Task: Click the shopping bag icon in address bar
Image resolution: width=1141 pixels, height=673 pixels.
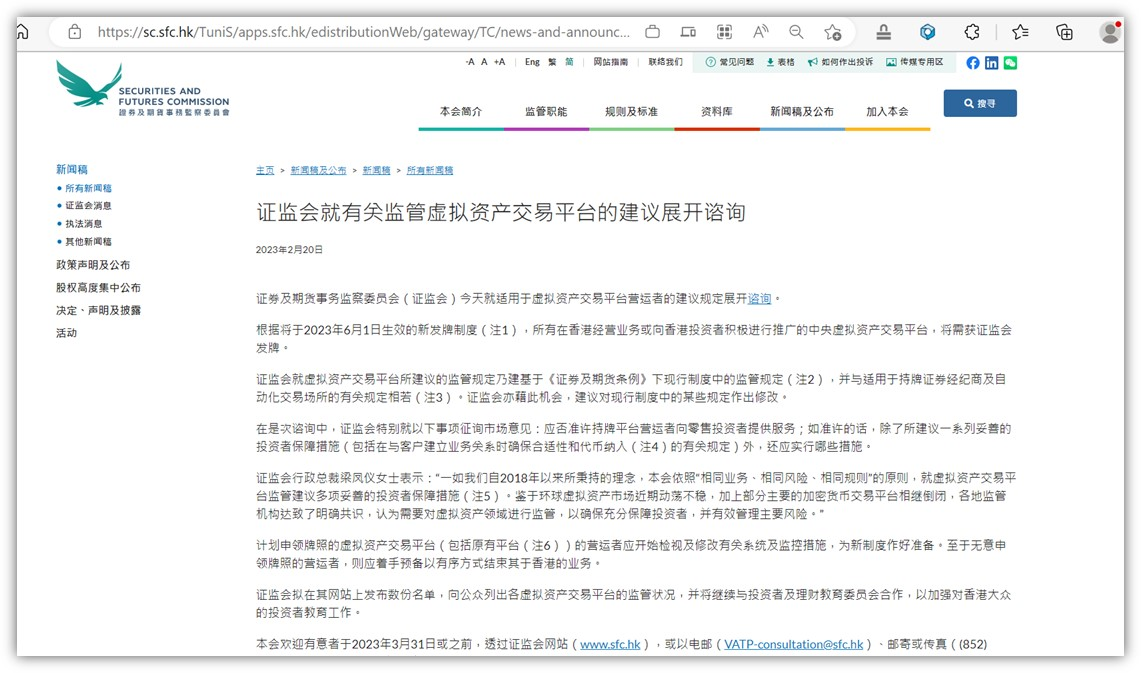Action: pos(653,32)
